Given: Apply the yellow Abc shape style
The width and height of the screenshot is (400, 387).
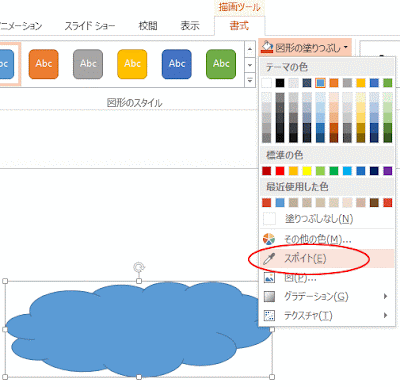Looking at the screenshot, I should pyautogui.click(x=132, y=64).
